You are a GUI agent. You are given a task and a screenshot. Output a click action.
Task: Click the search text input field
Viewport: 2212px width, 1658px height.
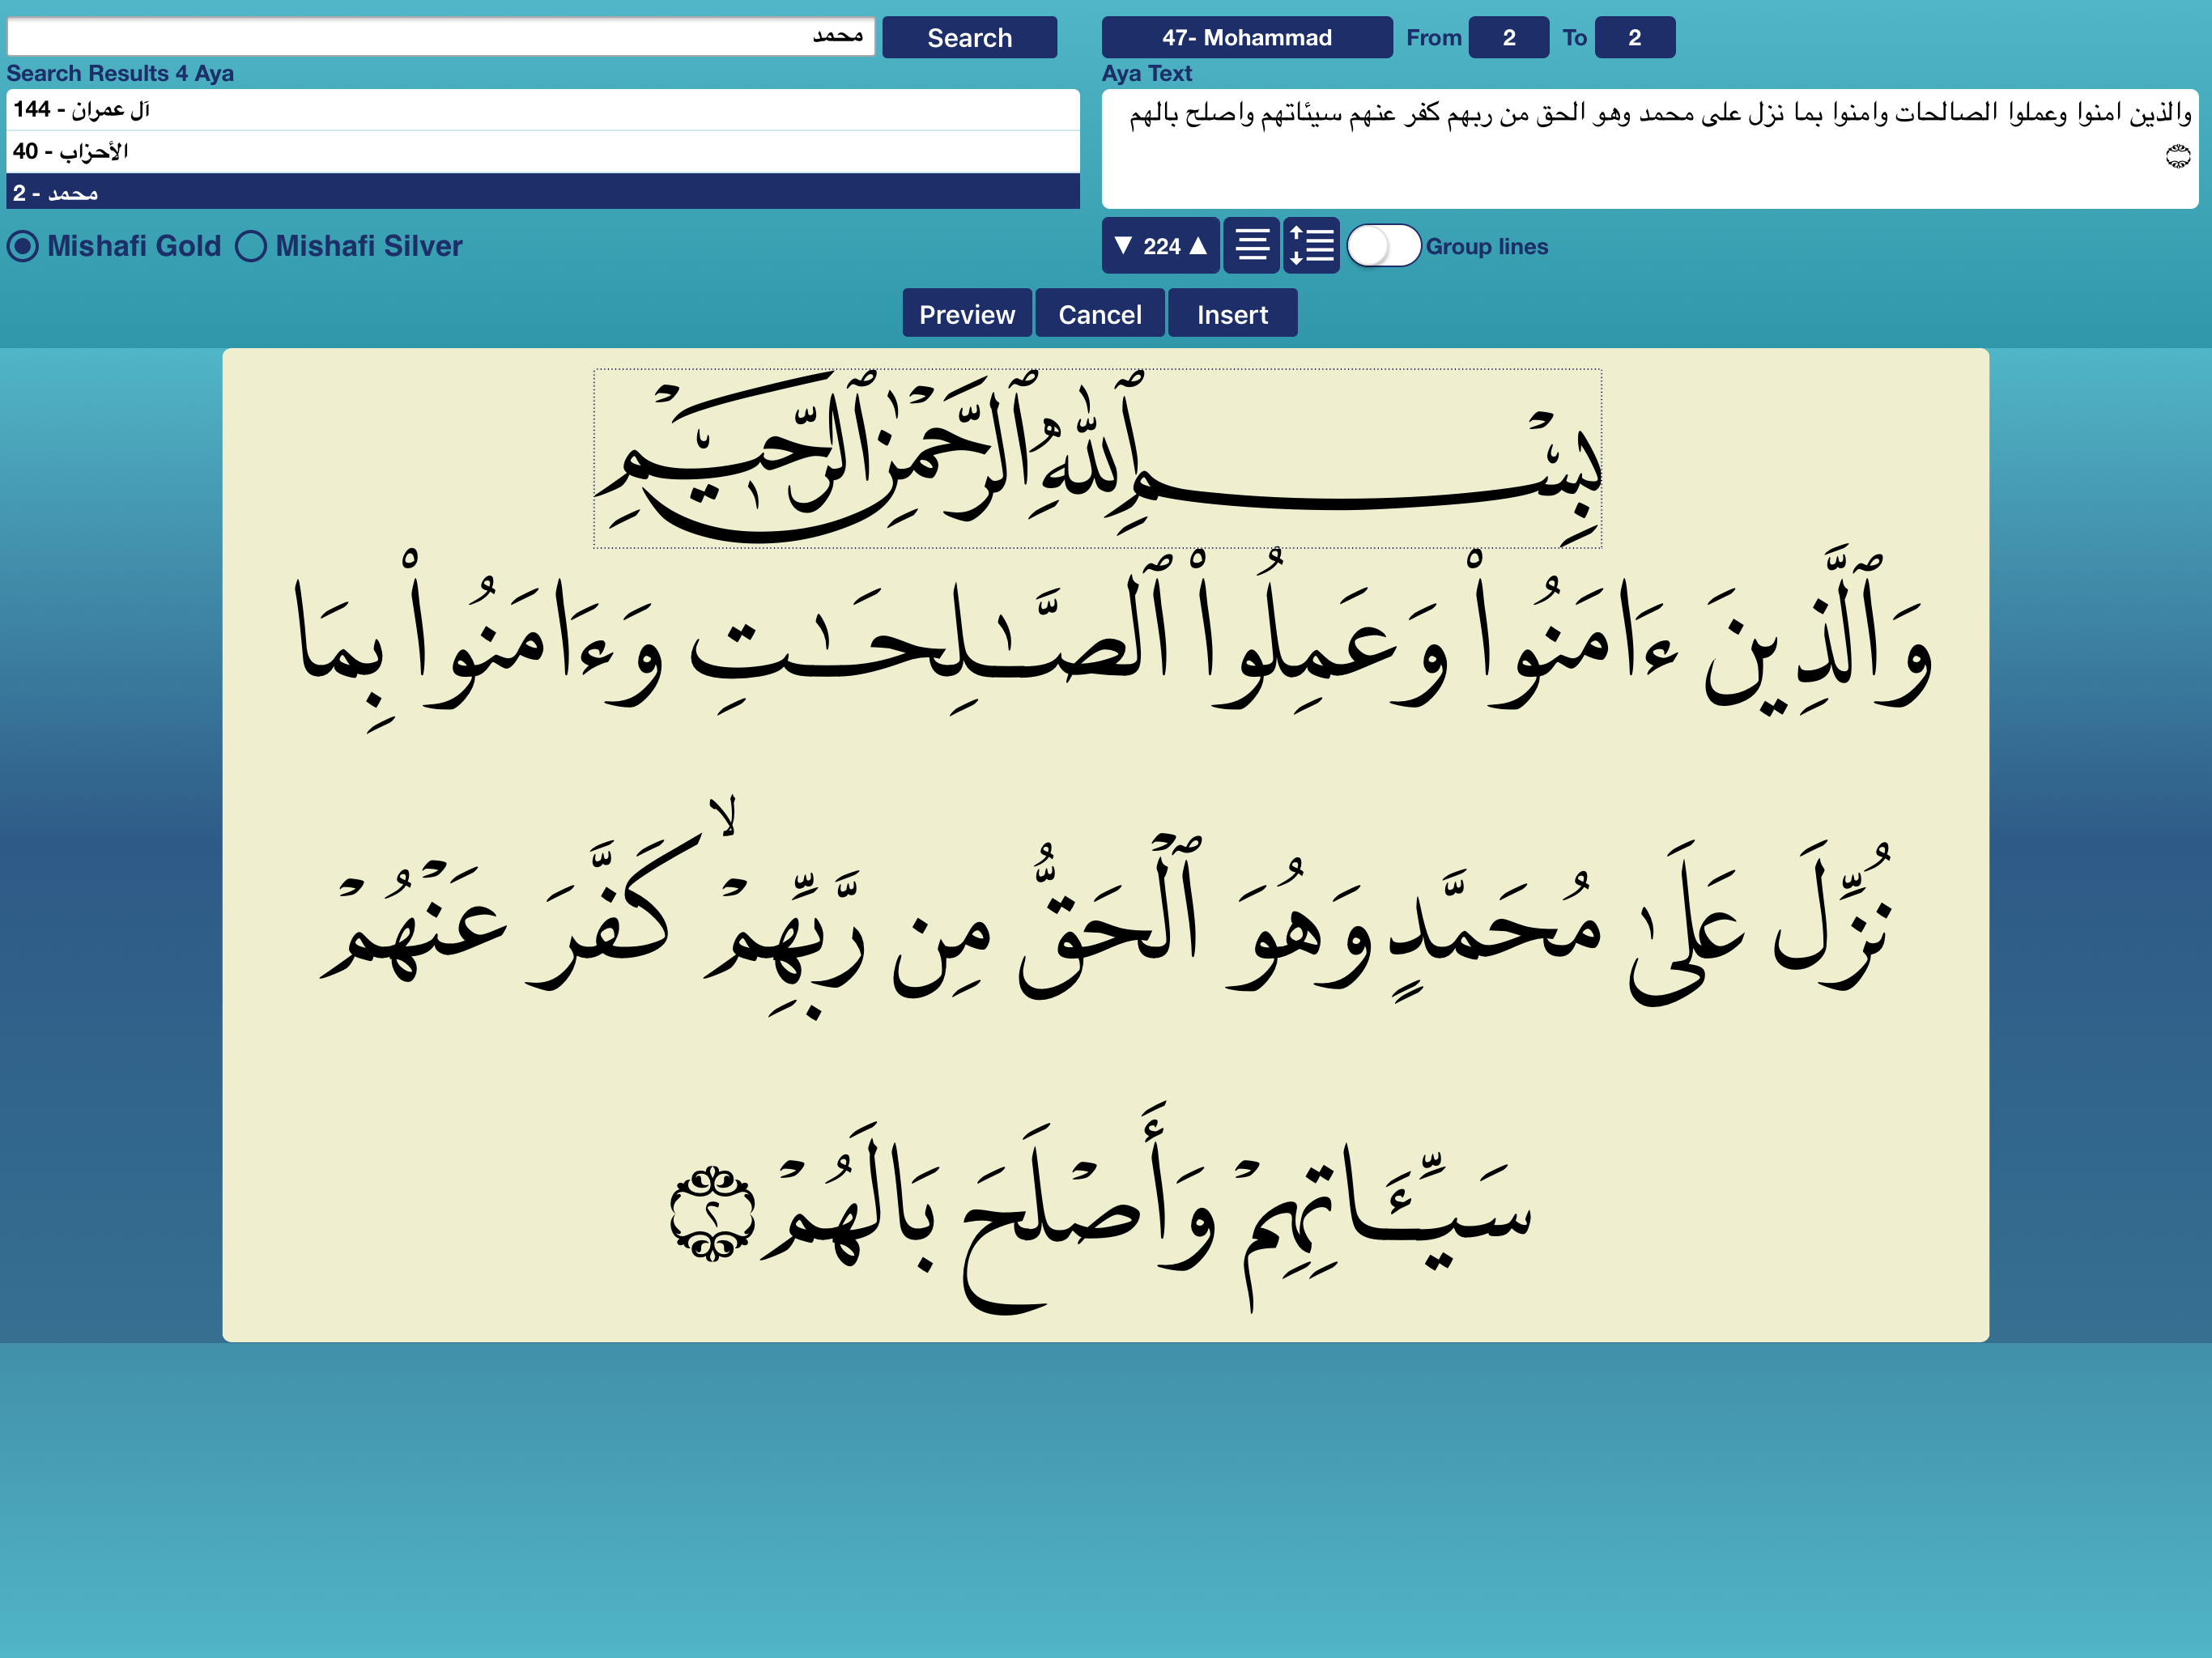pyautogui.click(x=440, y=37)
